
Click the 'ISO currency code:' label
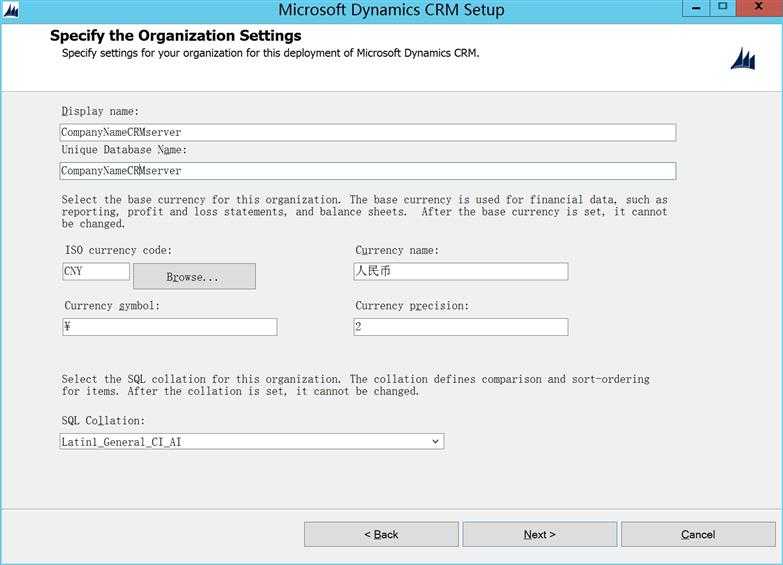pos(118,250)
